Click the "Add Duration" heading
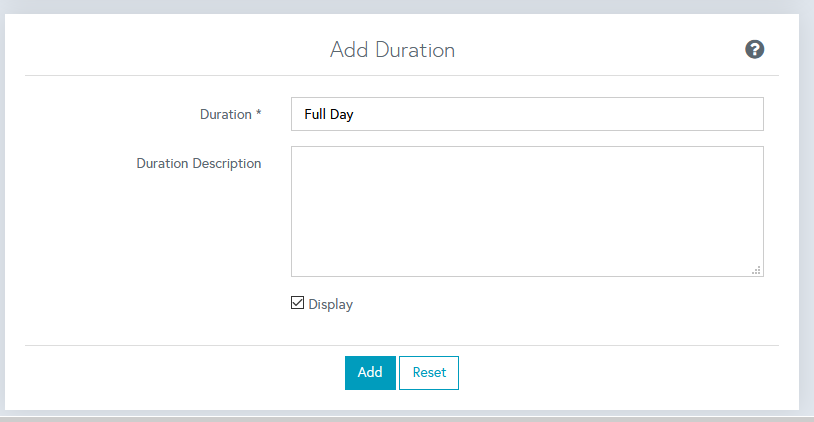Image resolution: width=814 pixels, height=422 pixels. (392, 49)
